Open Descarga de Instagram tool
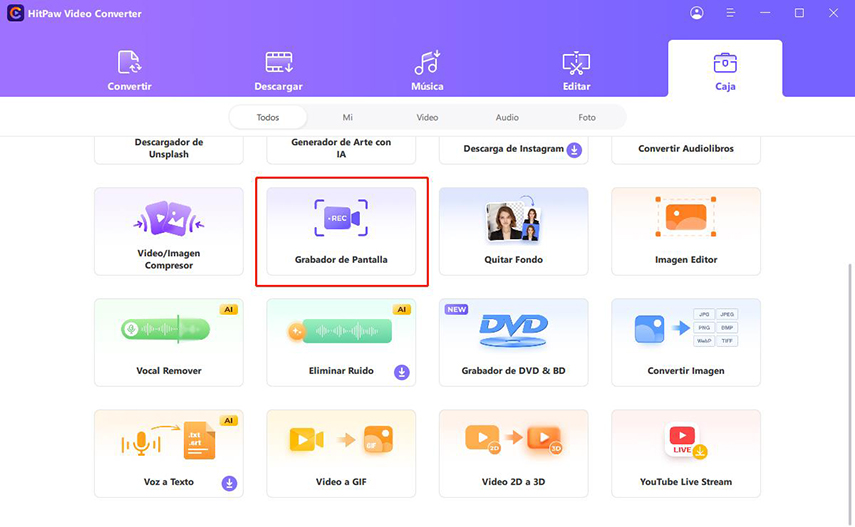 [x=514, y=148]
